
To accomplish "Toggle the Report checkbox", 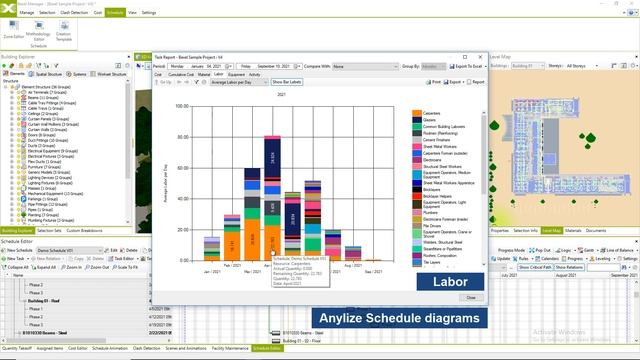I will coord(469,82).
